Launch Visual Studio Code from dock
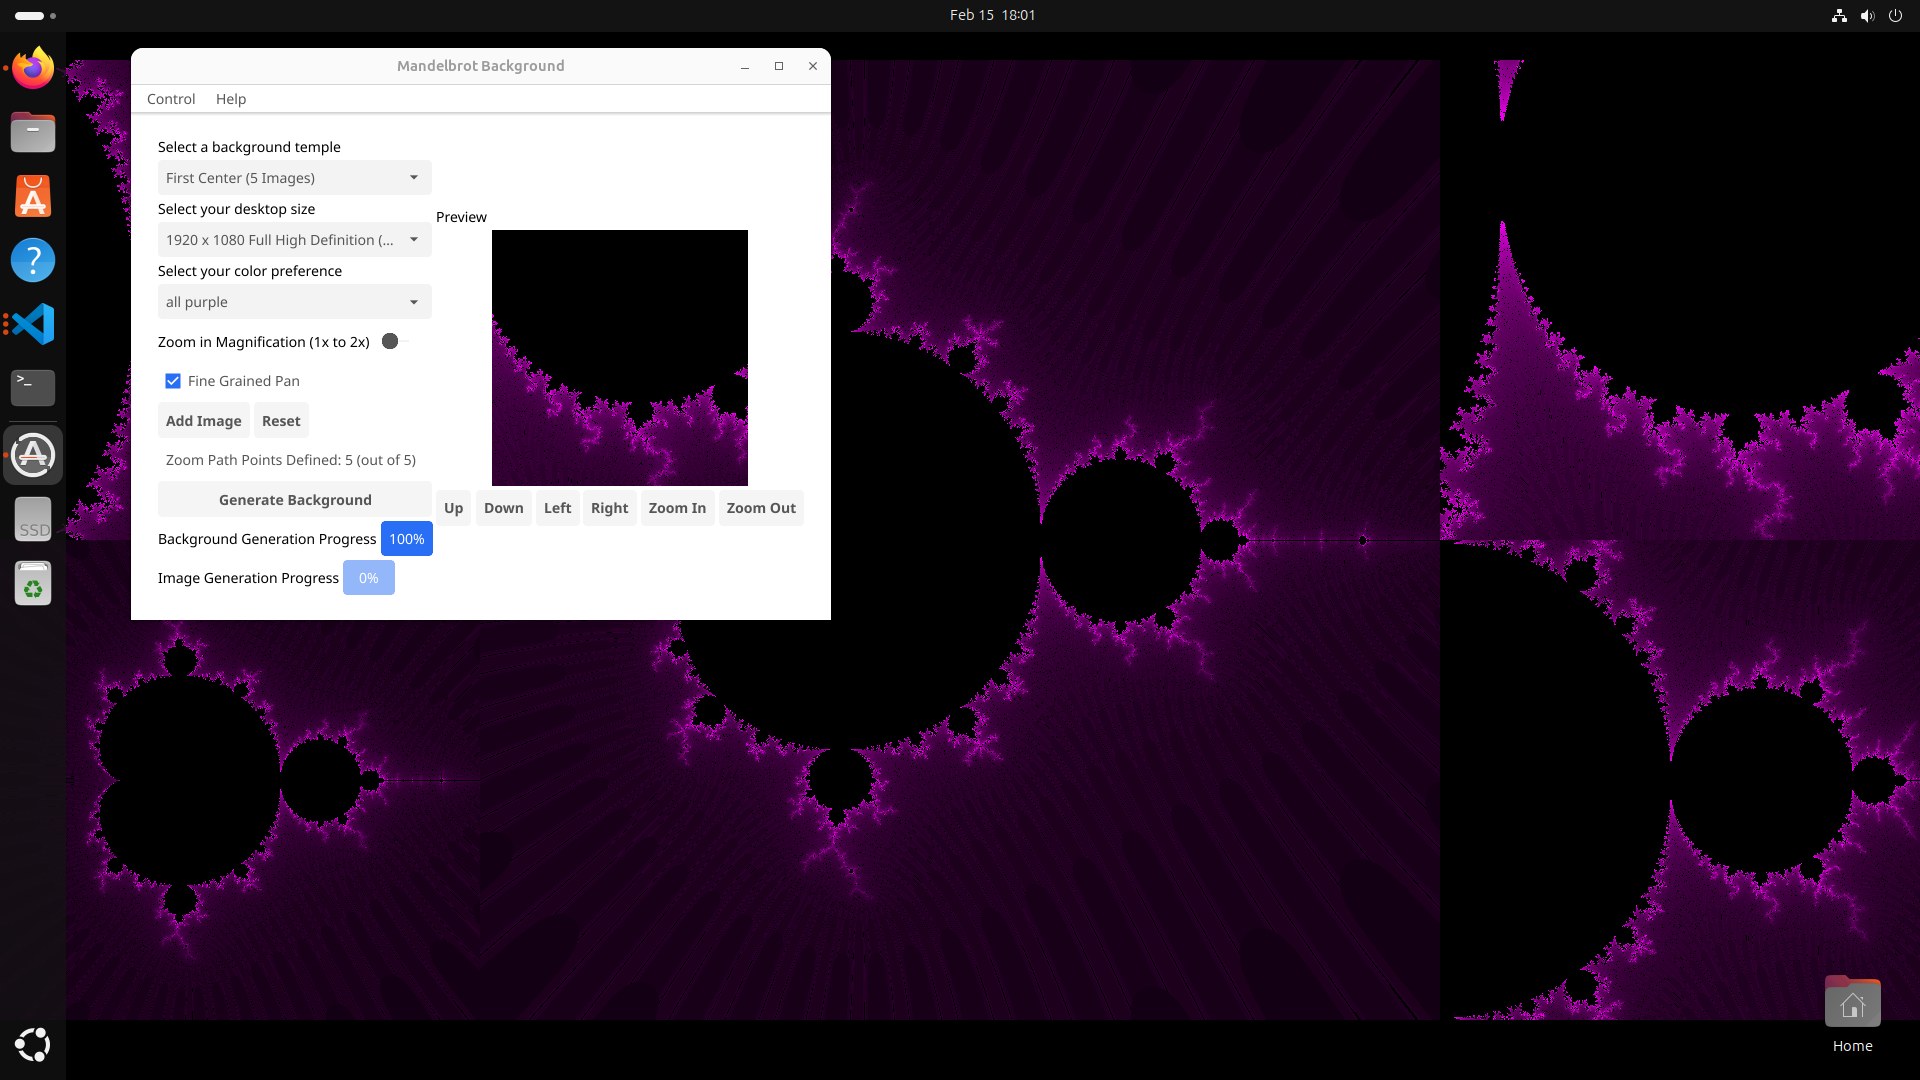The height and width of the screenshot is (1080, 1920). click(33, 324)
